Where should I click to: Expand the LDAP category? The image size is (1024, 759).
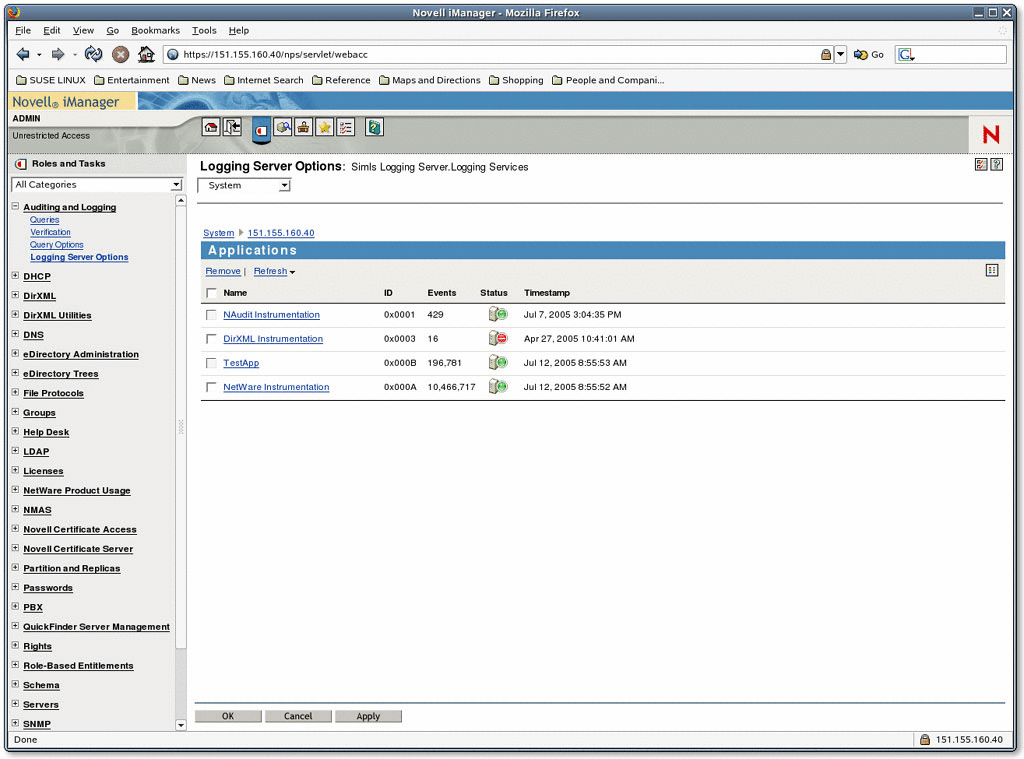point(15,451)
